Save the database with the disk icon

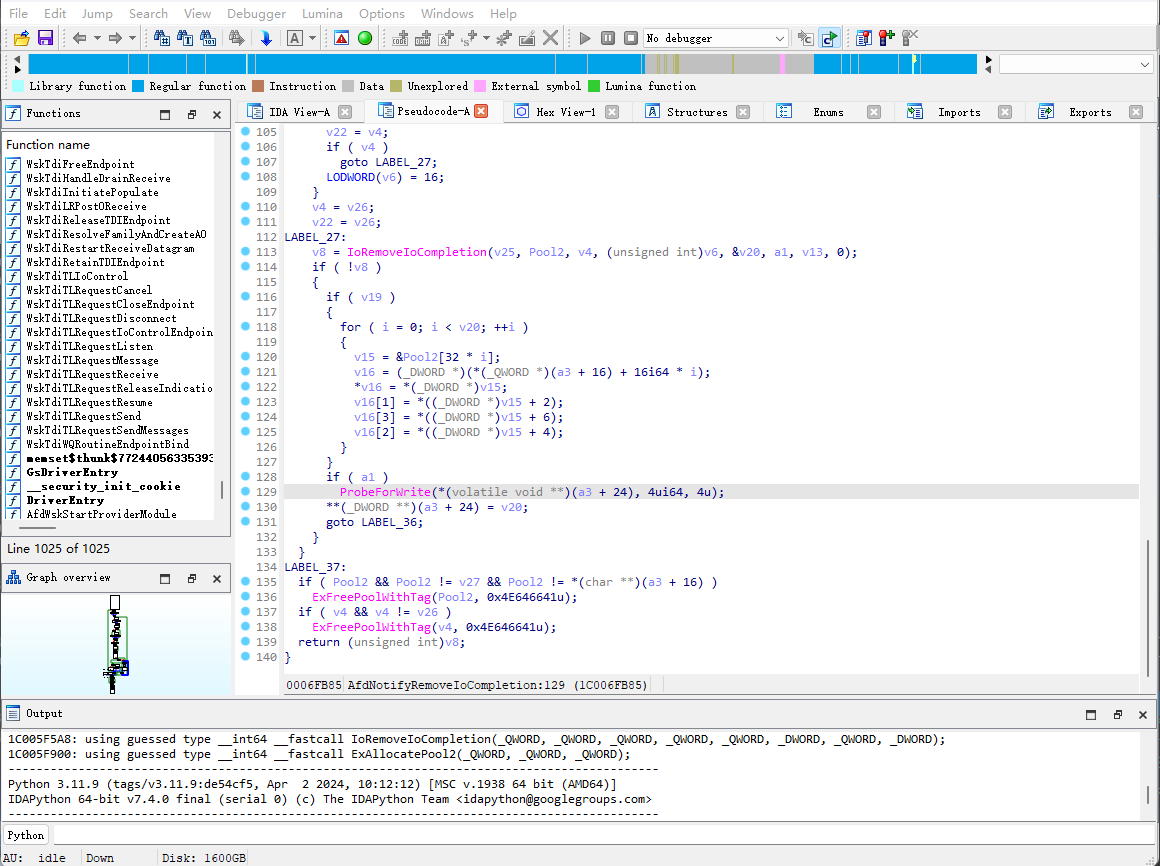46,38
